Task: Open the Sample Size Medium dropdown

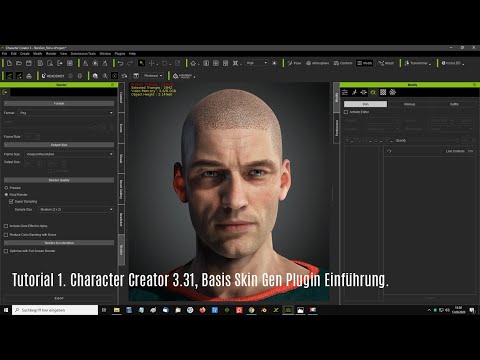Action: (x=76, y=209)
